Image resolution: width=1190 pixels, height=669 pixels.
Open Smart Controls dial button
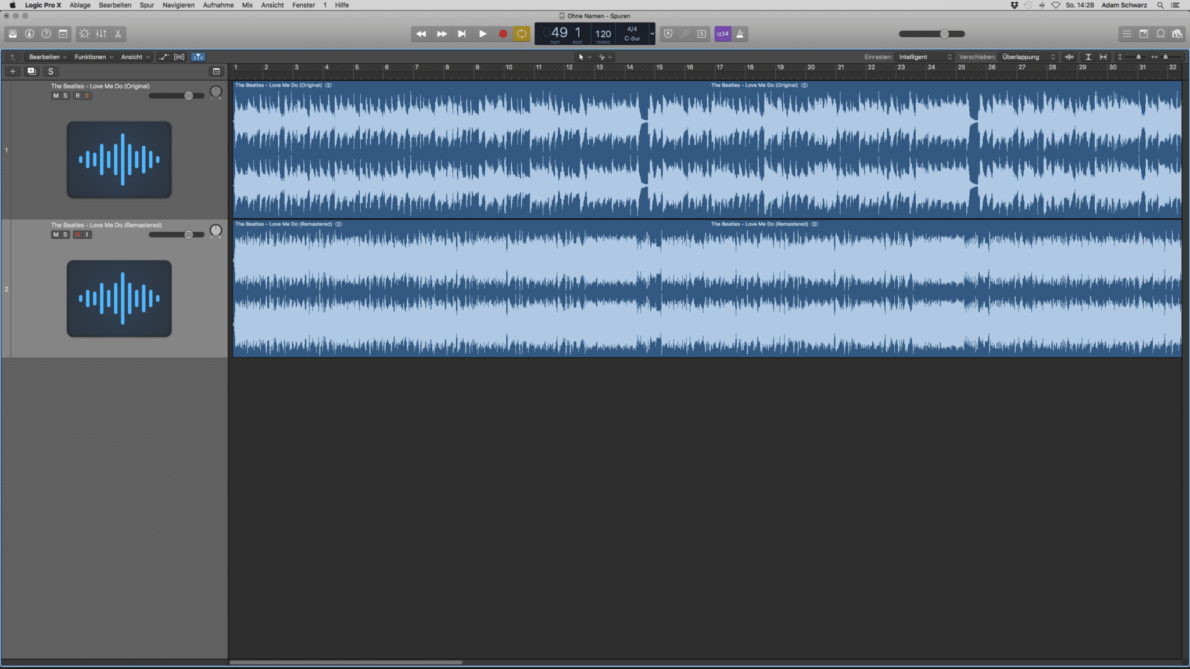[x=84, y=34]
